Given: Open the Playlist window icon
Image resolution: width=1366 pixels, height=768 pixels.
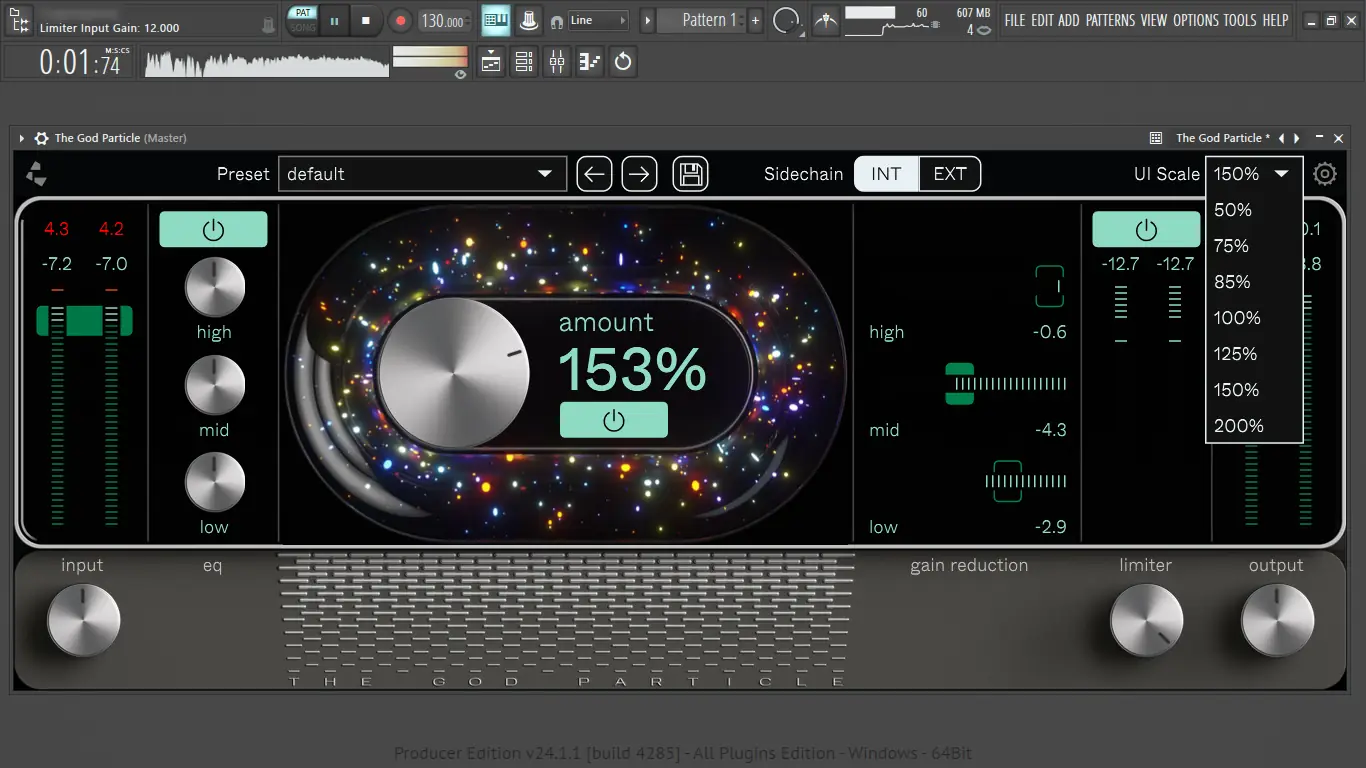Looking at the screenshot, I should (491, 62).
